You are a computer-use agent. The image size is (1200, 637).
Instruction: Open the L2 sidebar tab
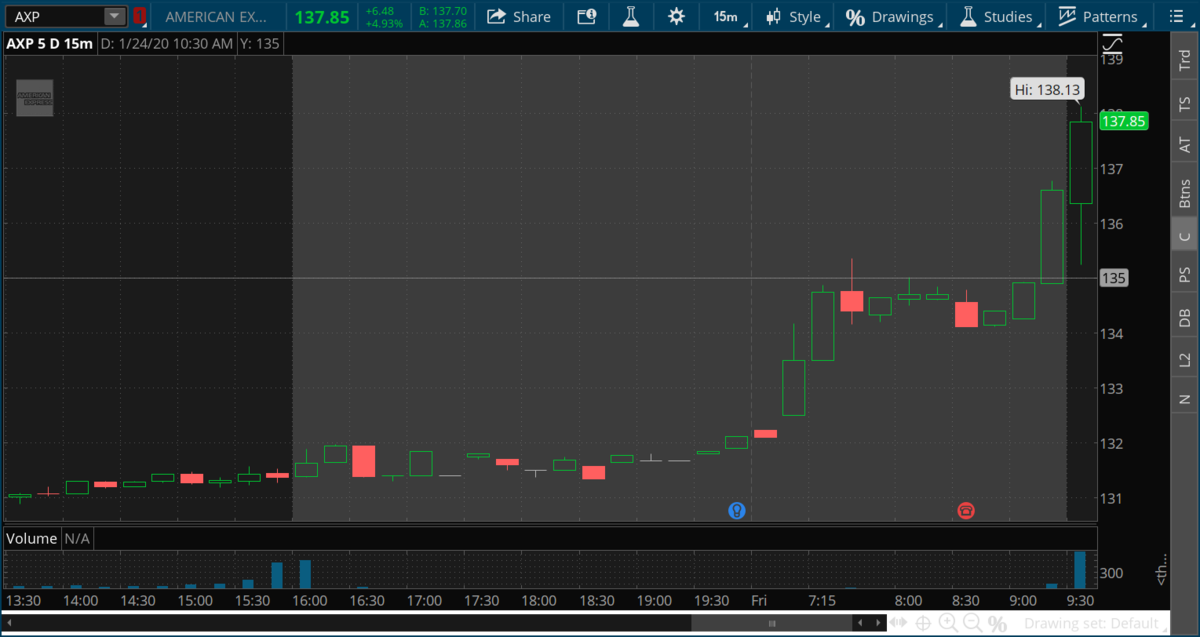pos(1185,359)
